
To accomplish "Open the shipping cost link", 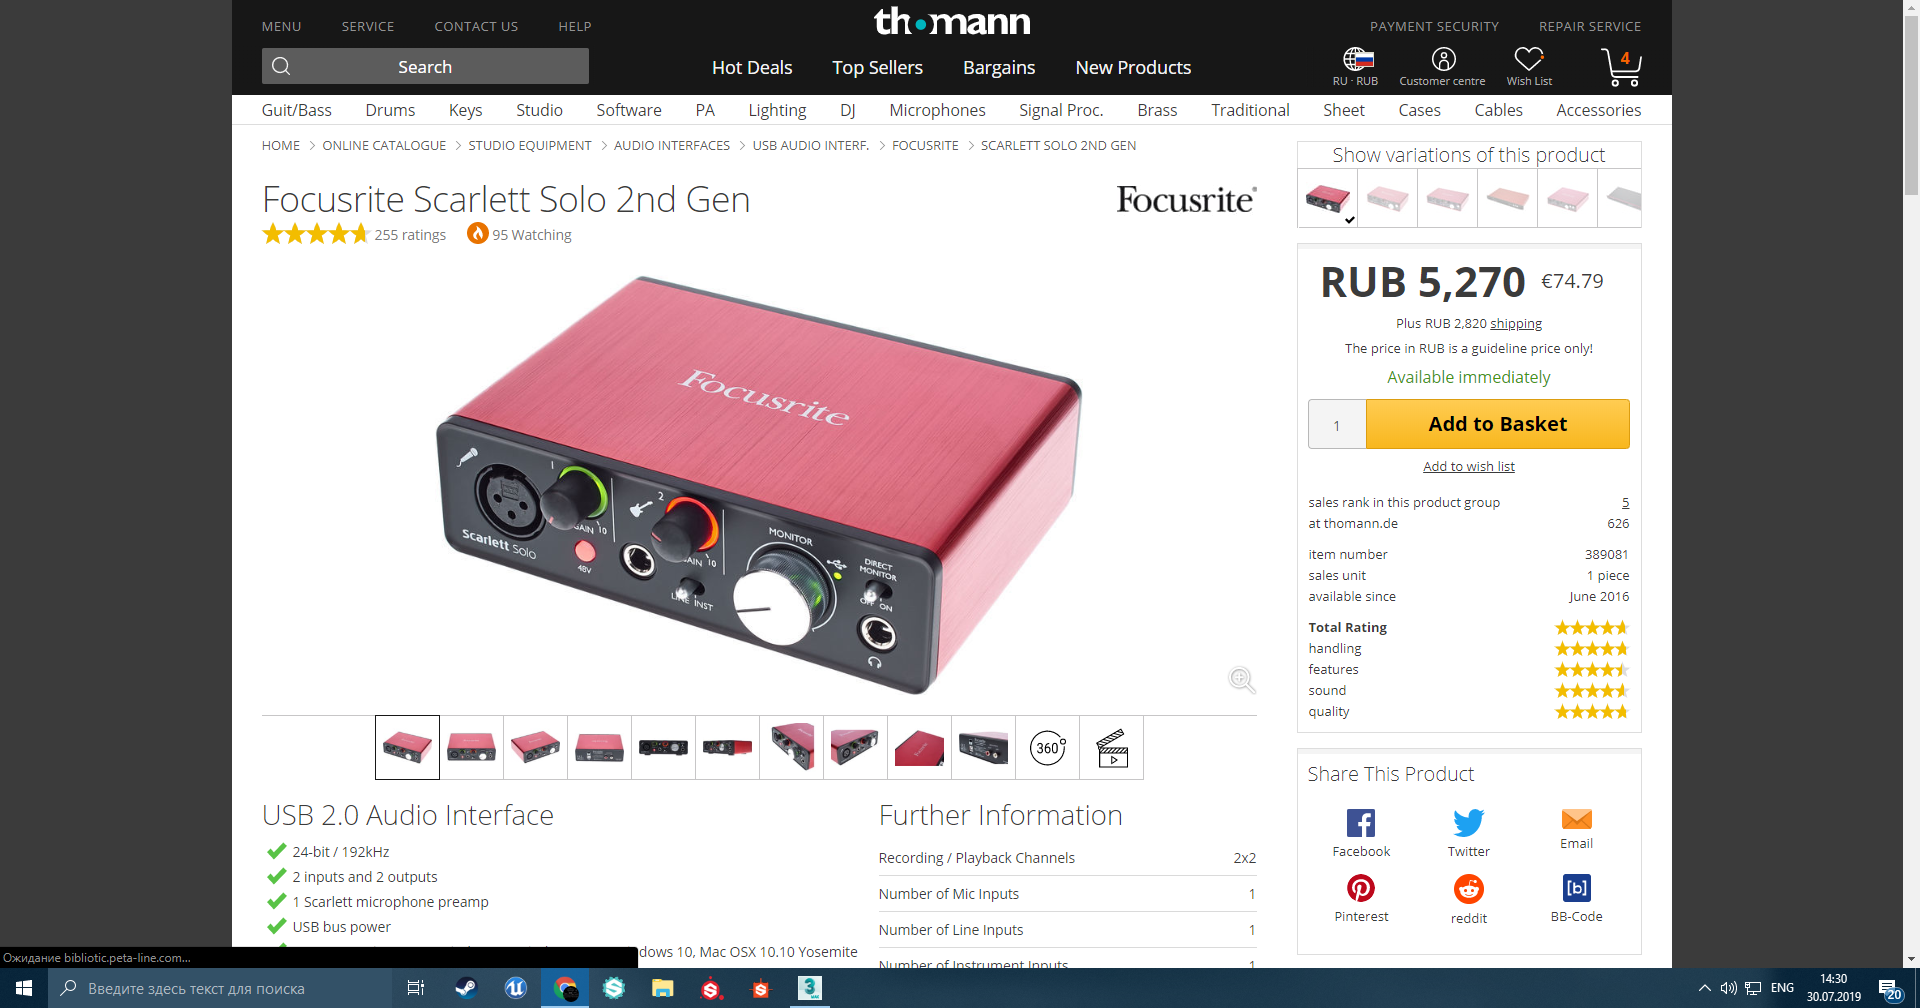I will 1516,323.
